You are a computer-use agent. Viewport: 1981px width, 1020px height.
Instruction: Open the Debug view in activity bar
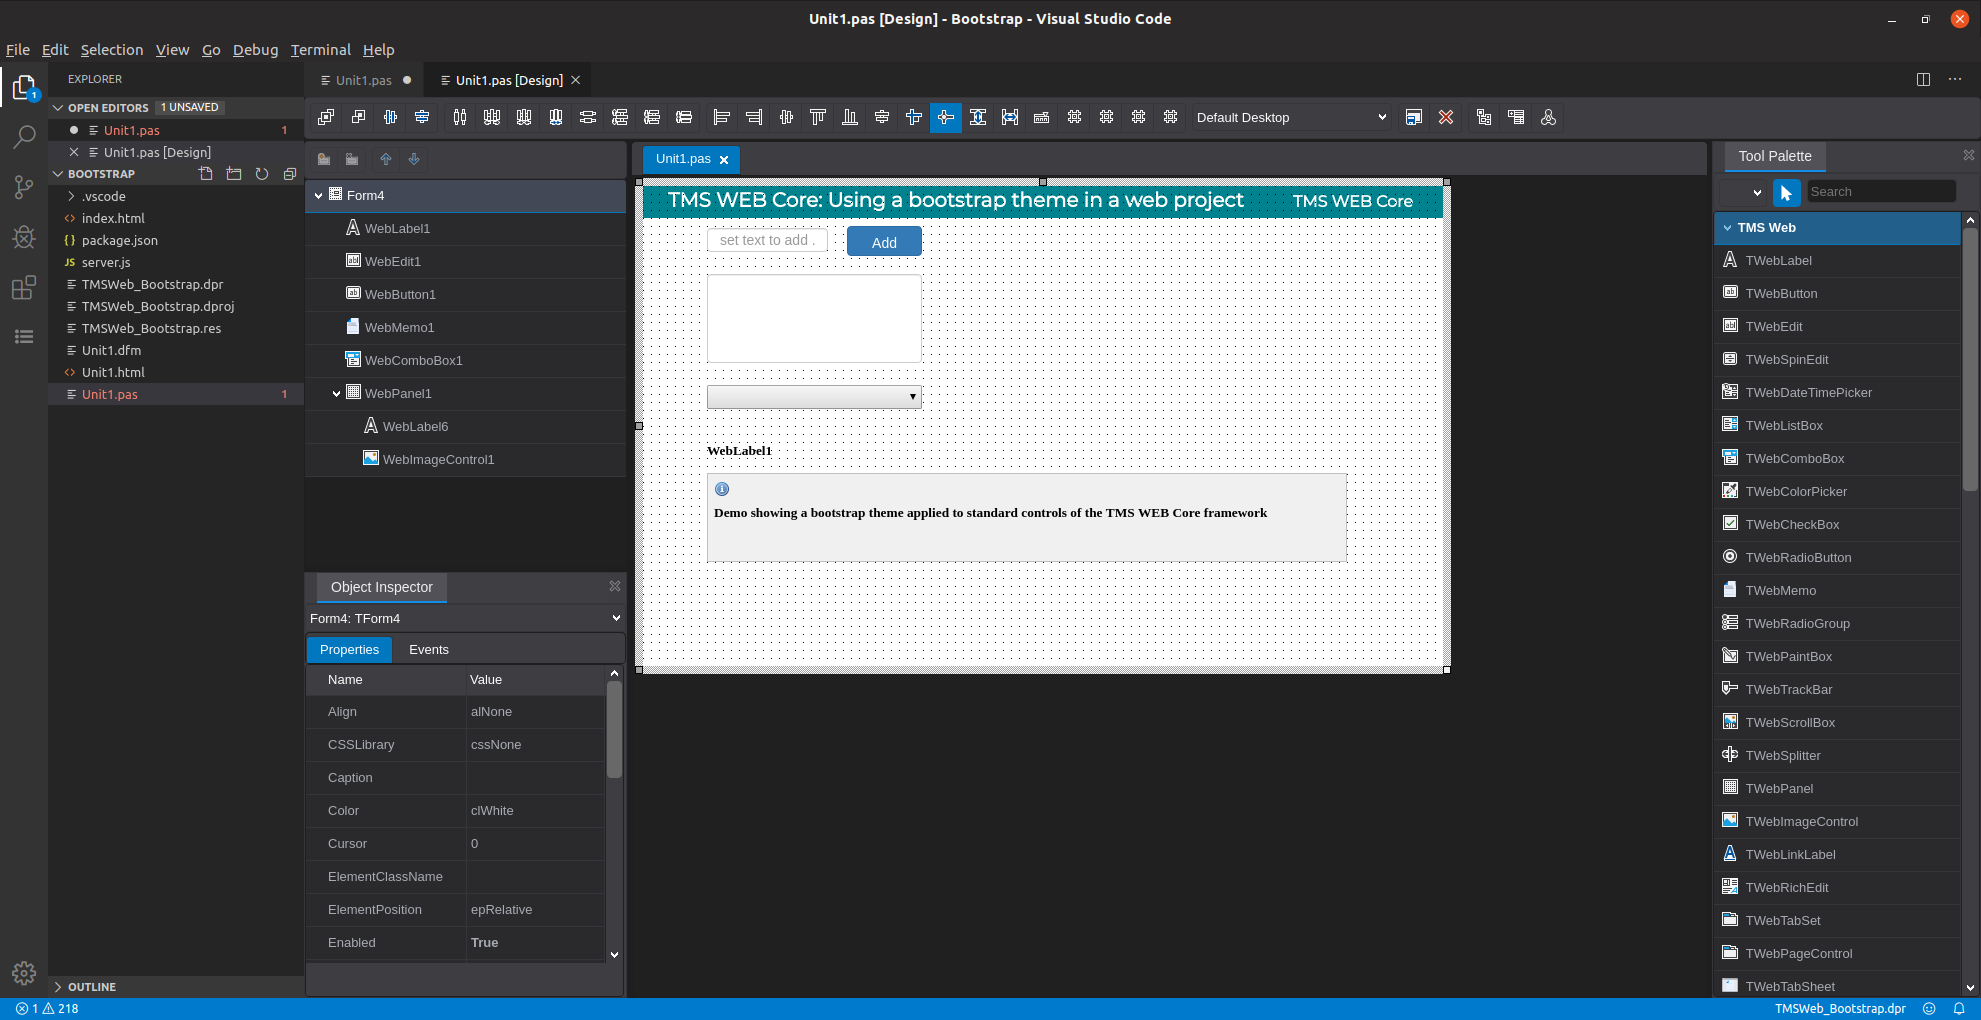coord(24,237)
